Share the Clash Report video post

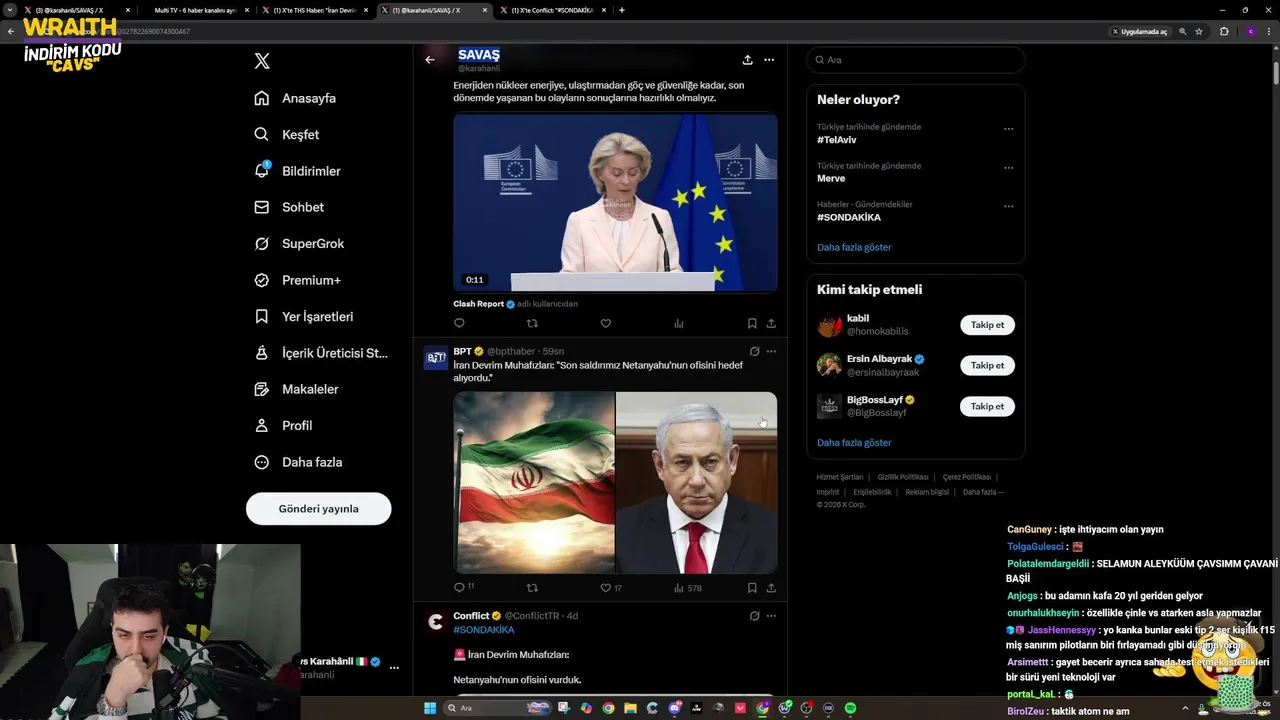(x=771, y=323)
